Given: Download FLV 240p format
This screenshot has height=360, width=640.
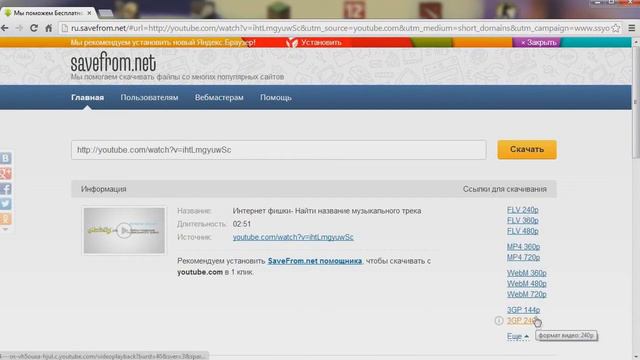Looking at the screenshot, I should 522,210.
